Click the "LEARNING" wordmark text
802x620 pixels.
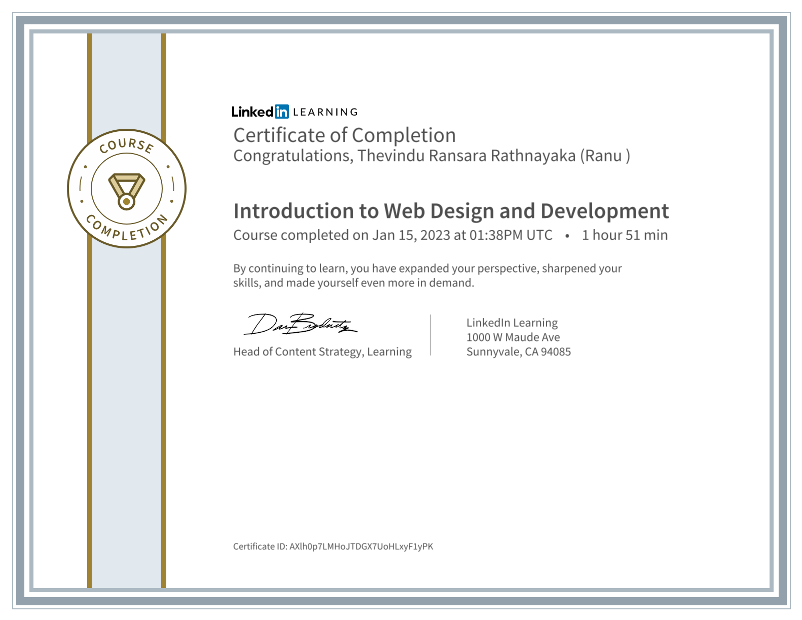(325, 112)
